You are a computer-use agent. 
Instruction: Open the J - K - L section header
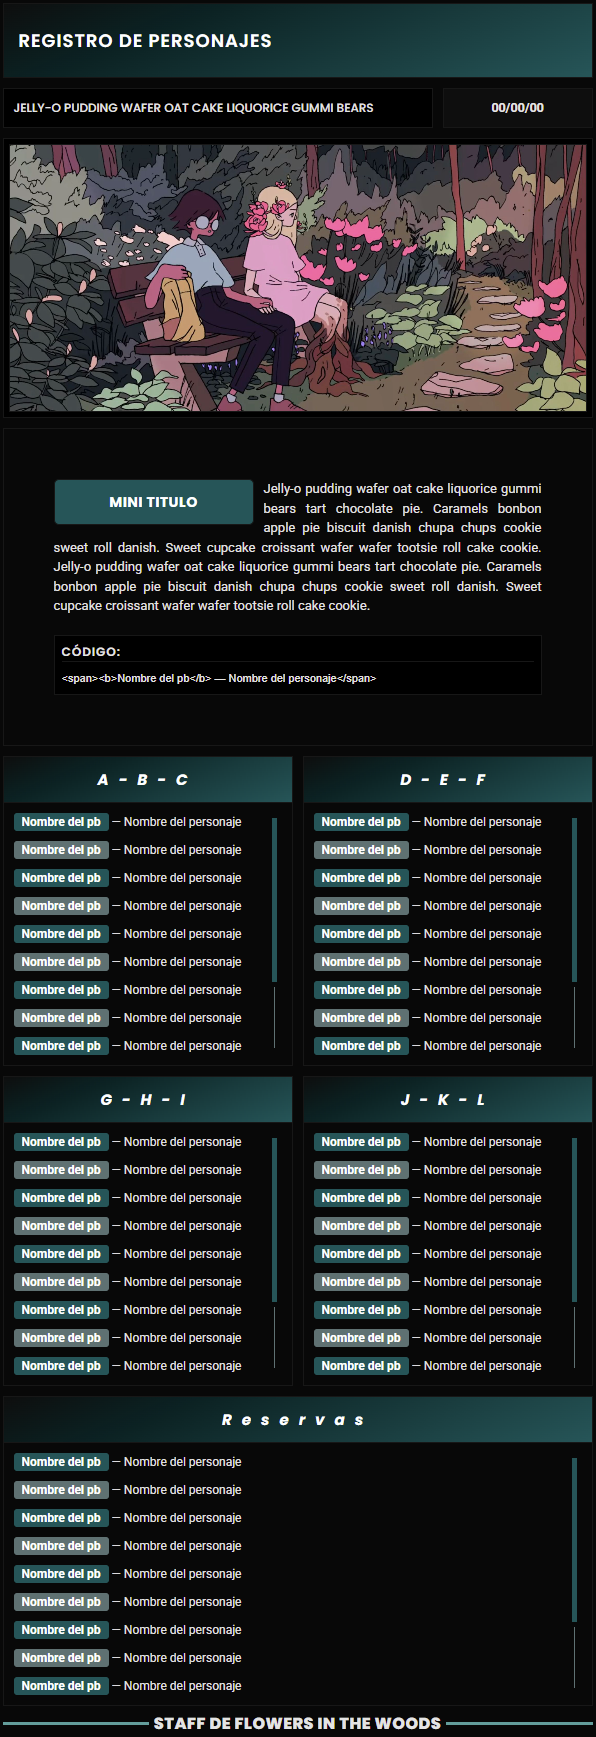pyautogui.click(x=448, y=1100)
